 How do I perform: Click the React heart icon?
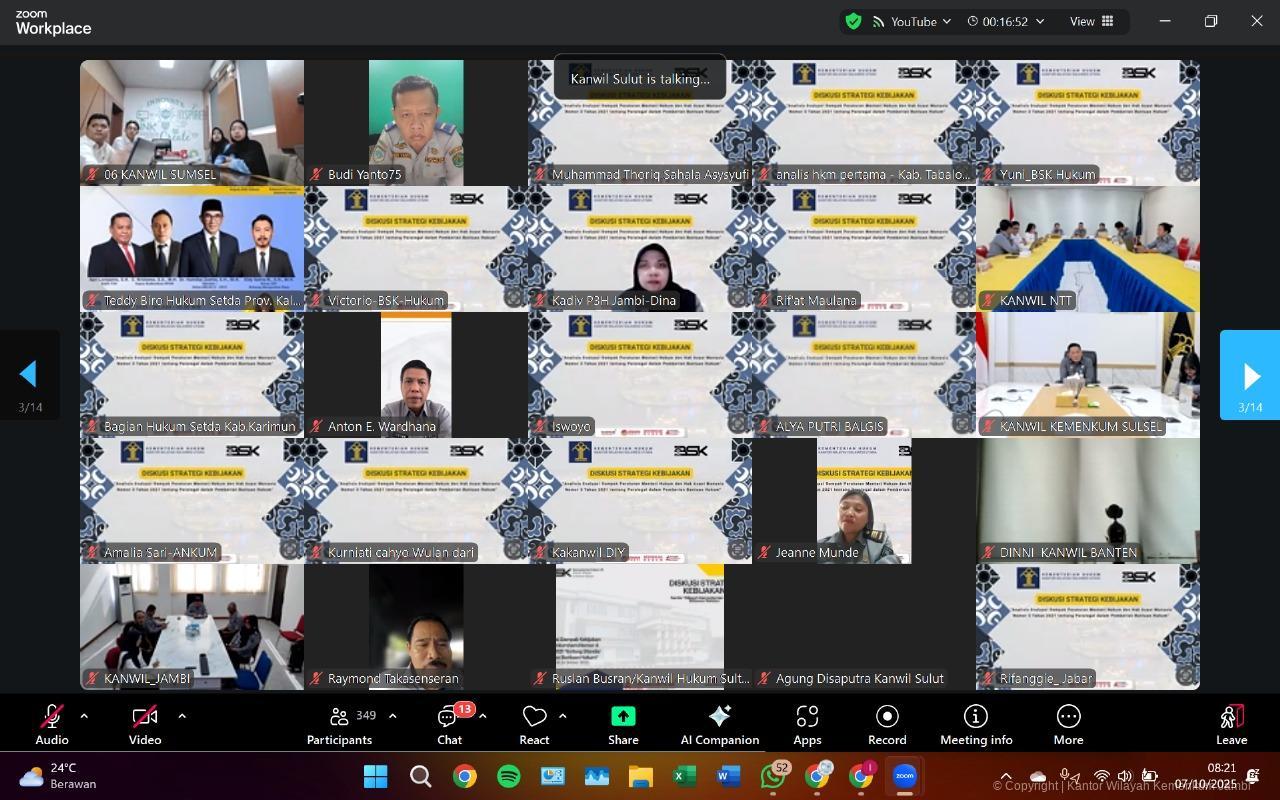(x=534, y=717)
